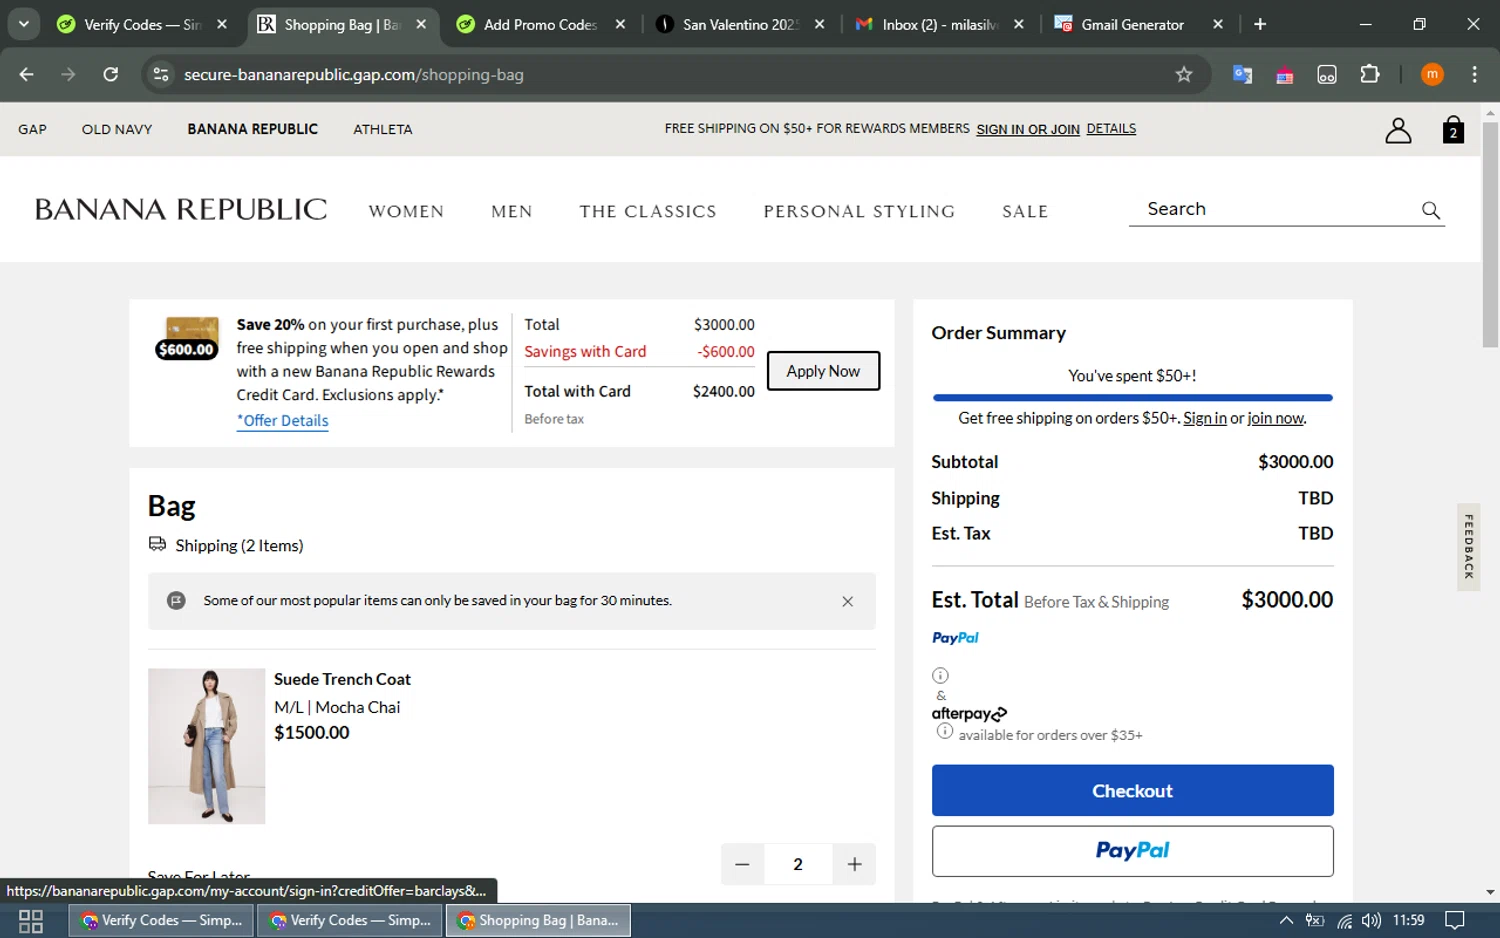This screenshot has height=938, width=1500.
Task: Switch to the Verify Codes browser tab
Action: (x=143, y=24)
